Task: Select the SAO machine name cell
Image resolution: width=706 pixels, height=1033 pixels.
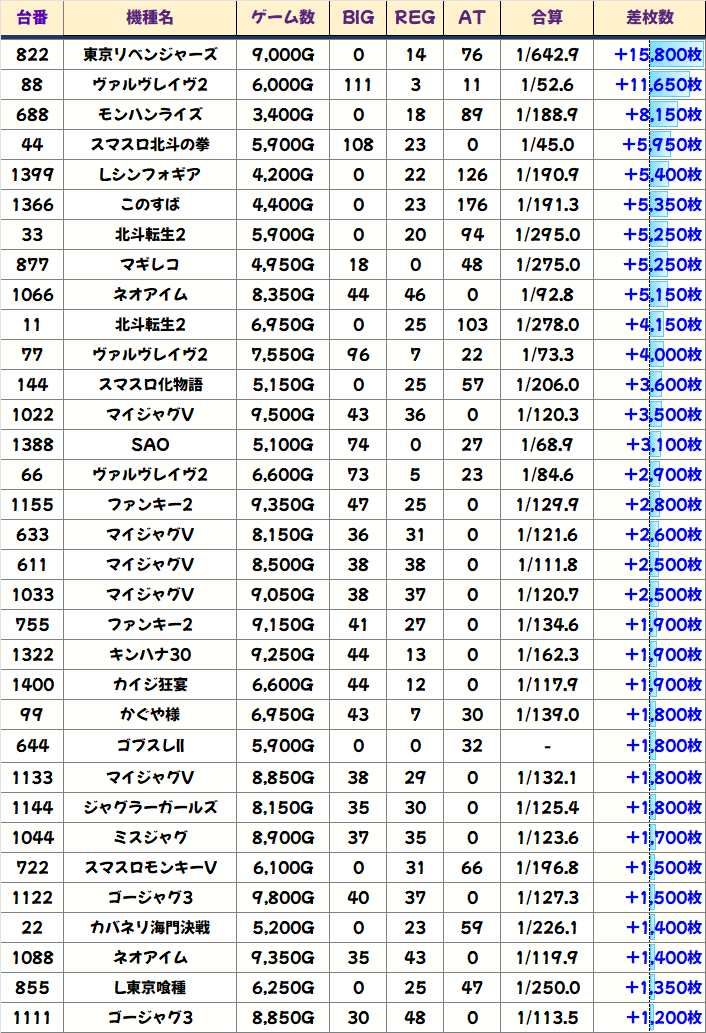Action: (150, 445)
